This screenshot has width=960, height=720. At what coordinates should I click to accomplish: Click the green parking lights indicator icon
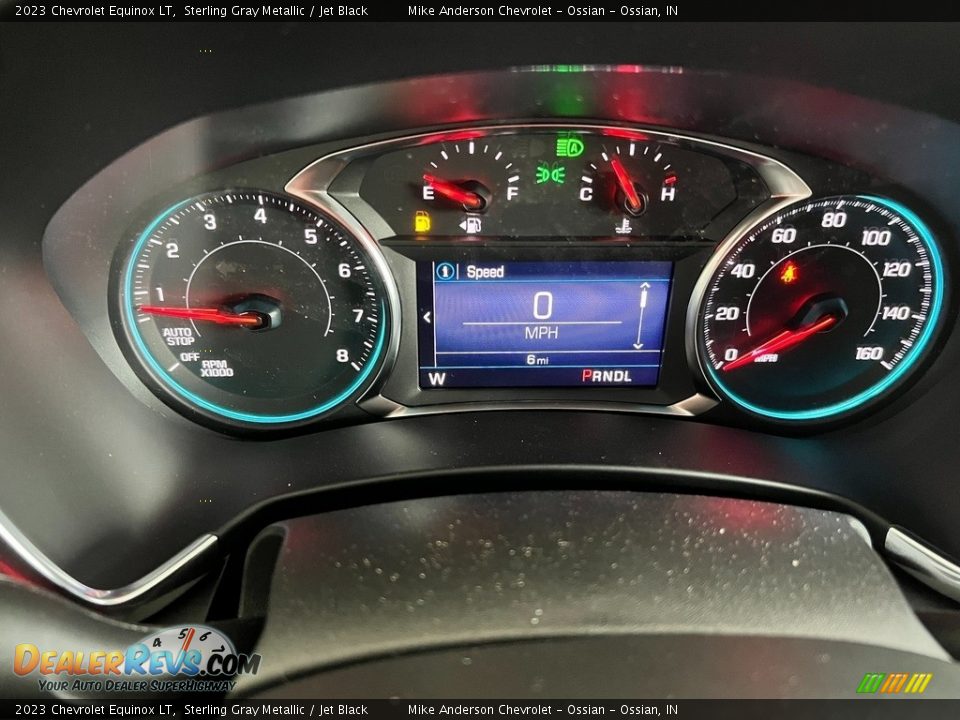(550, 175)
